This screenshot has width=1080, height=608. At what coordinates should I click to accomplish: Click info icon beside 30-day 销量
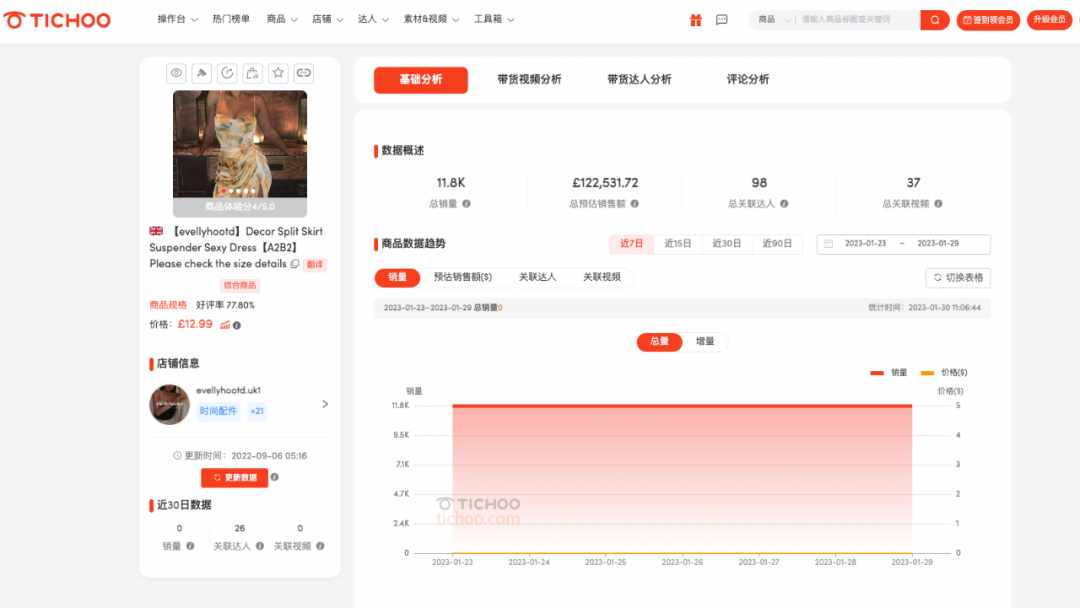click(190, 546)
